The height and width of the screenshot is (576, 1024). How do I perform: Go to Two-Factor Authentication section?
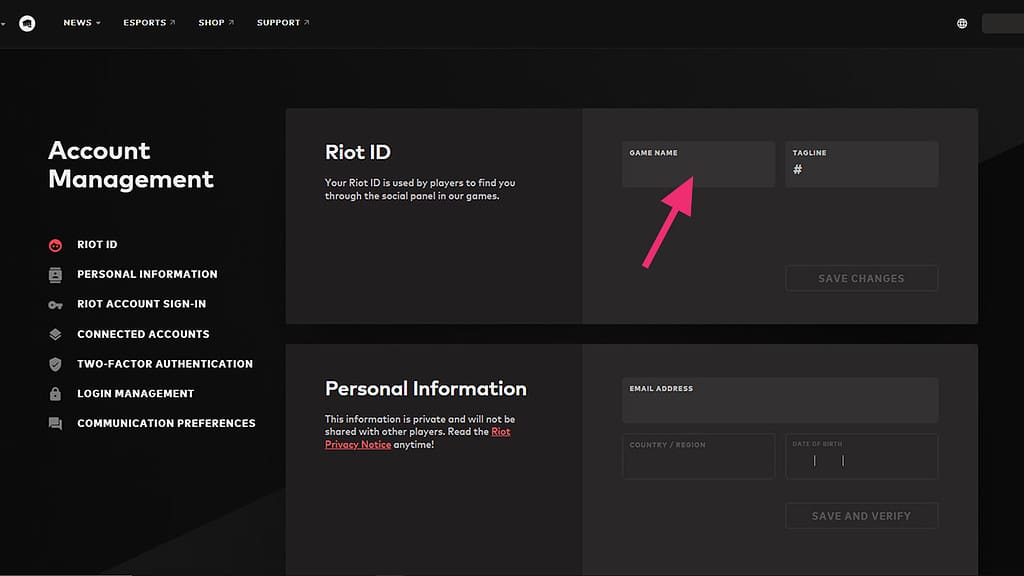[165, 364]
